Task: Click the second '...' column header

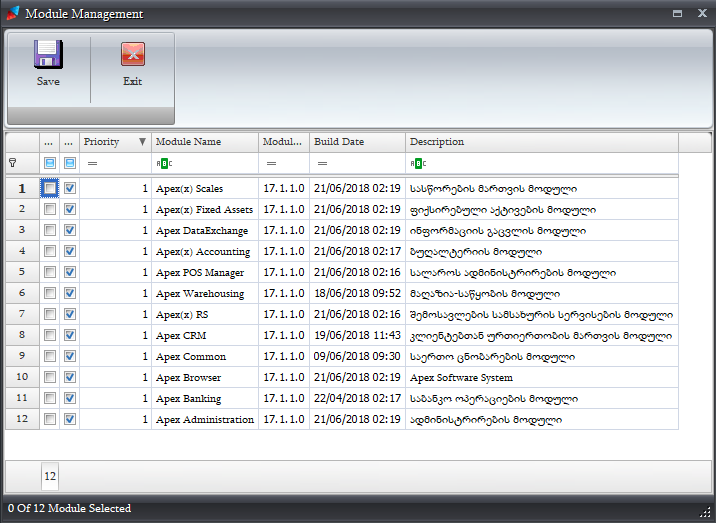Action: 69,142
